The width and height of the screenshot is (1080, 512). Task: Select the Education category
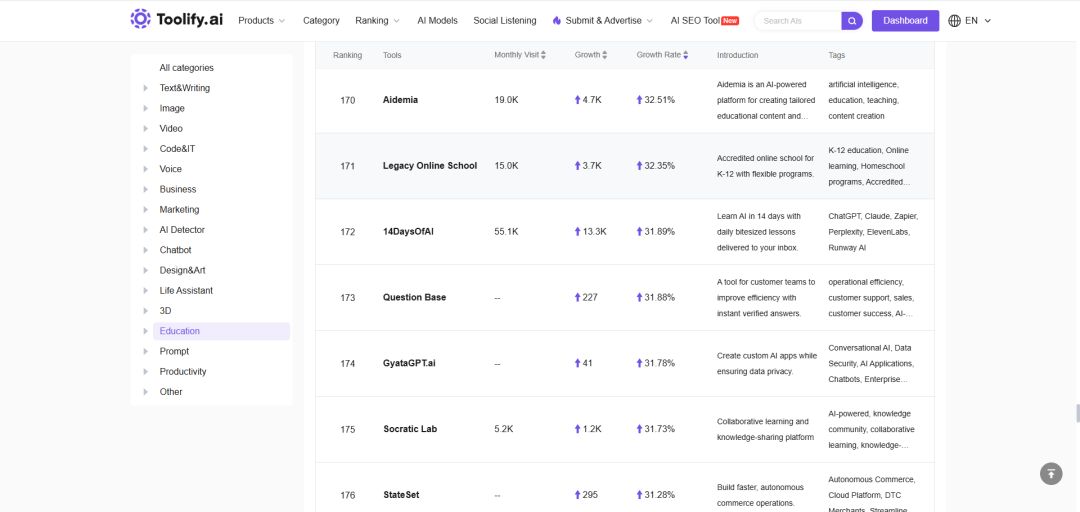pos(221,331)
